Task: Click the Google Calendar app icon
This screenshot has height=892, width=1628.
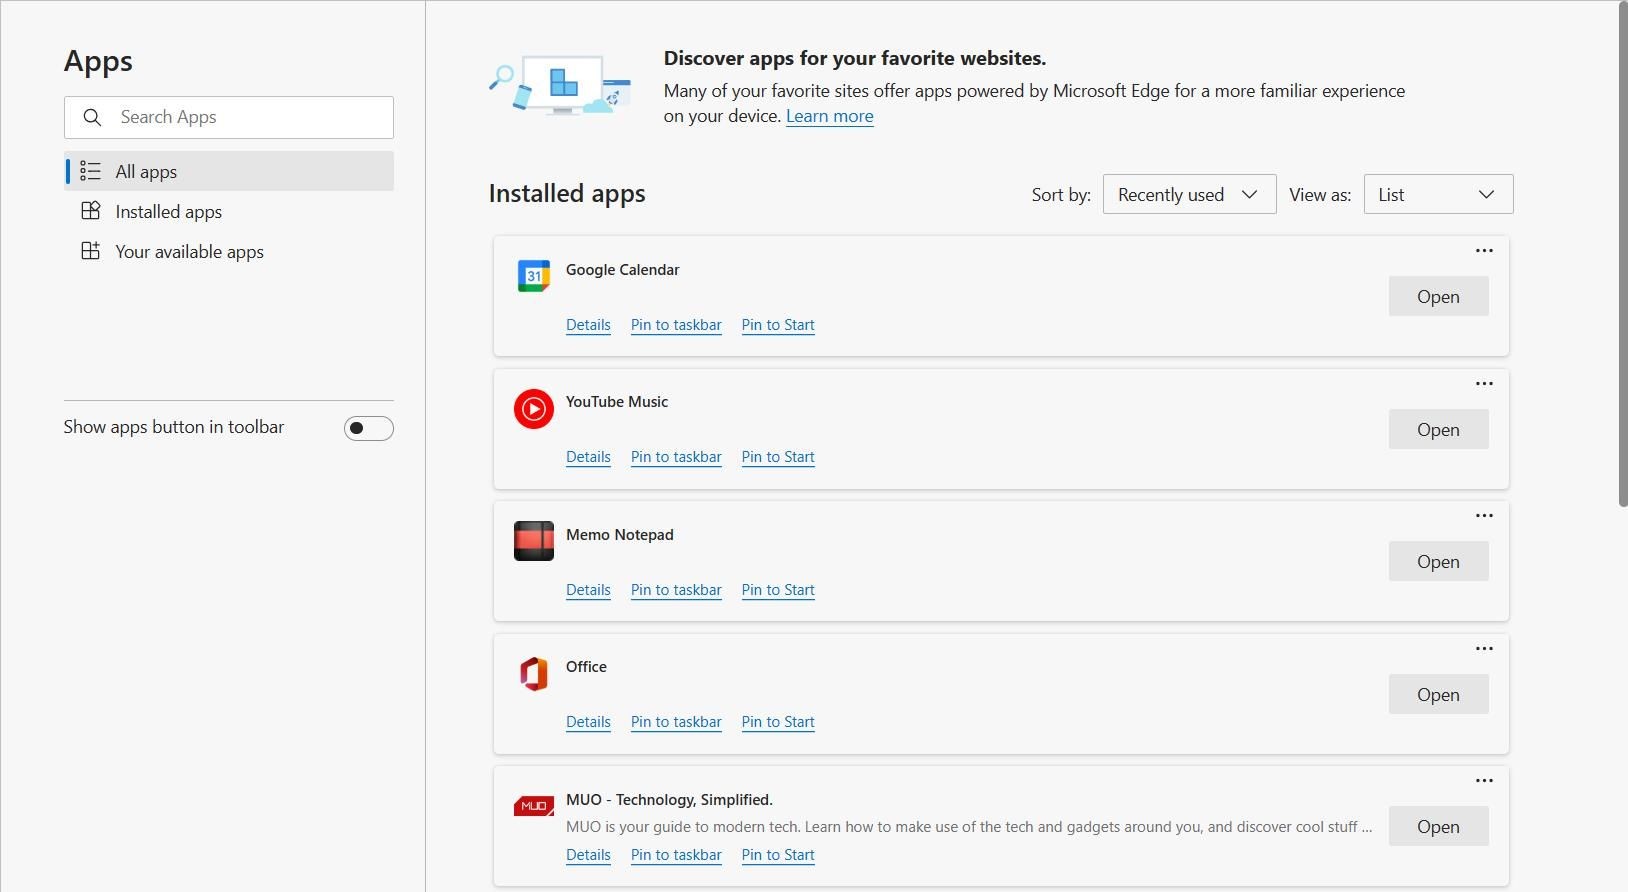Action: [x=533, y=276]
